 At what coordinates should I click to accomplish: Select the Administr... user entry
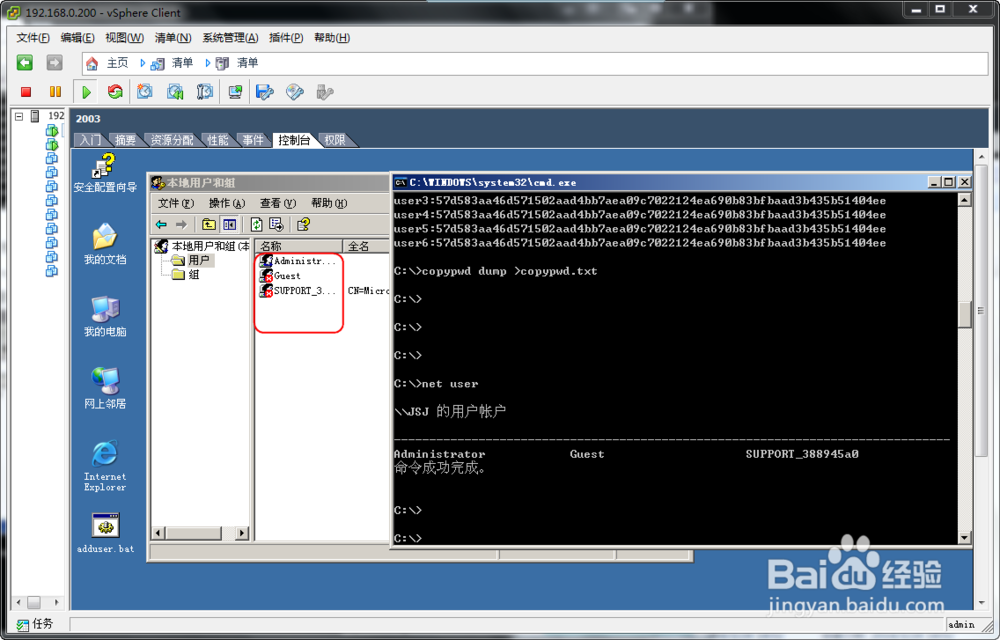tap(298, 261)
